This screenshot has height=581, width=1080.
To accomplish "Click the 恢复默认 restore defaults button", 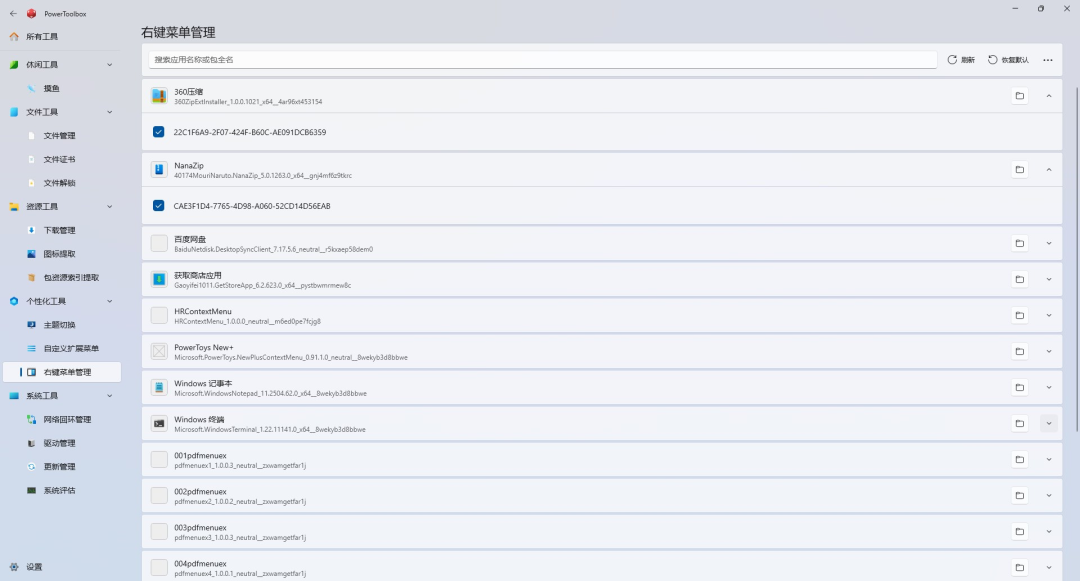I will 1008,60.
